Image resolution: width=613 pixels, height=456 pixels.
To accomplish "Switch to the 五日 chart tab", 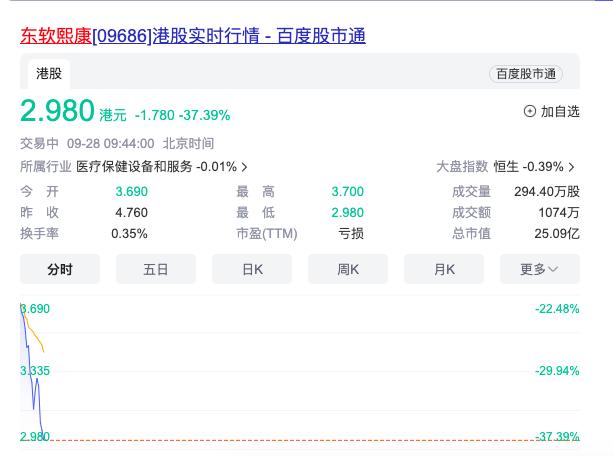I will (156, 269).
